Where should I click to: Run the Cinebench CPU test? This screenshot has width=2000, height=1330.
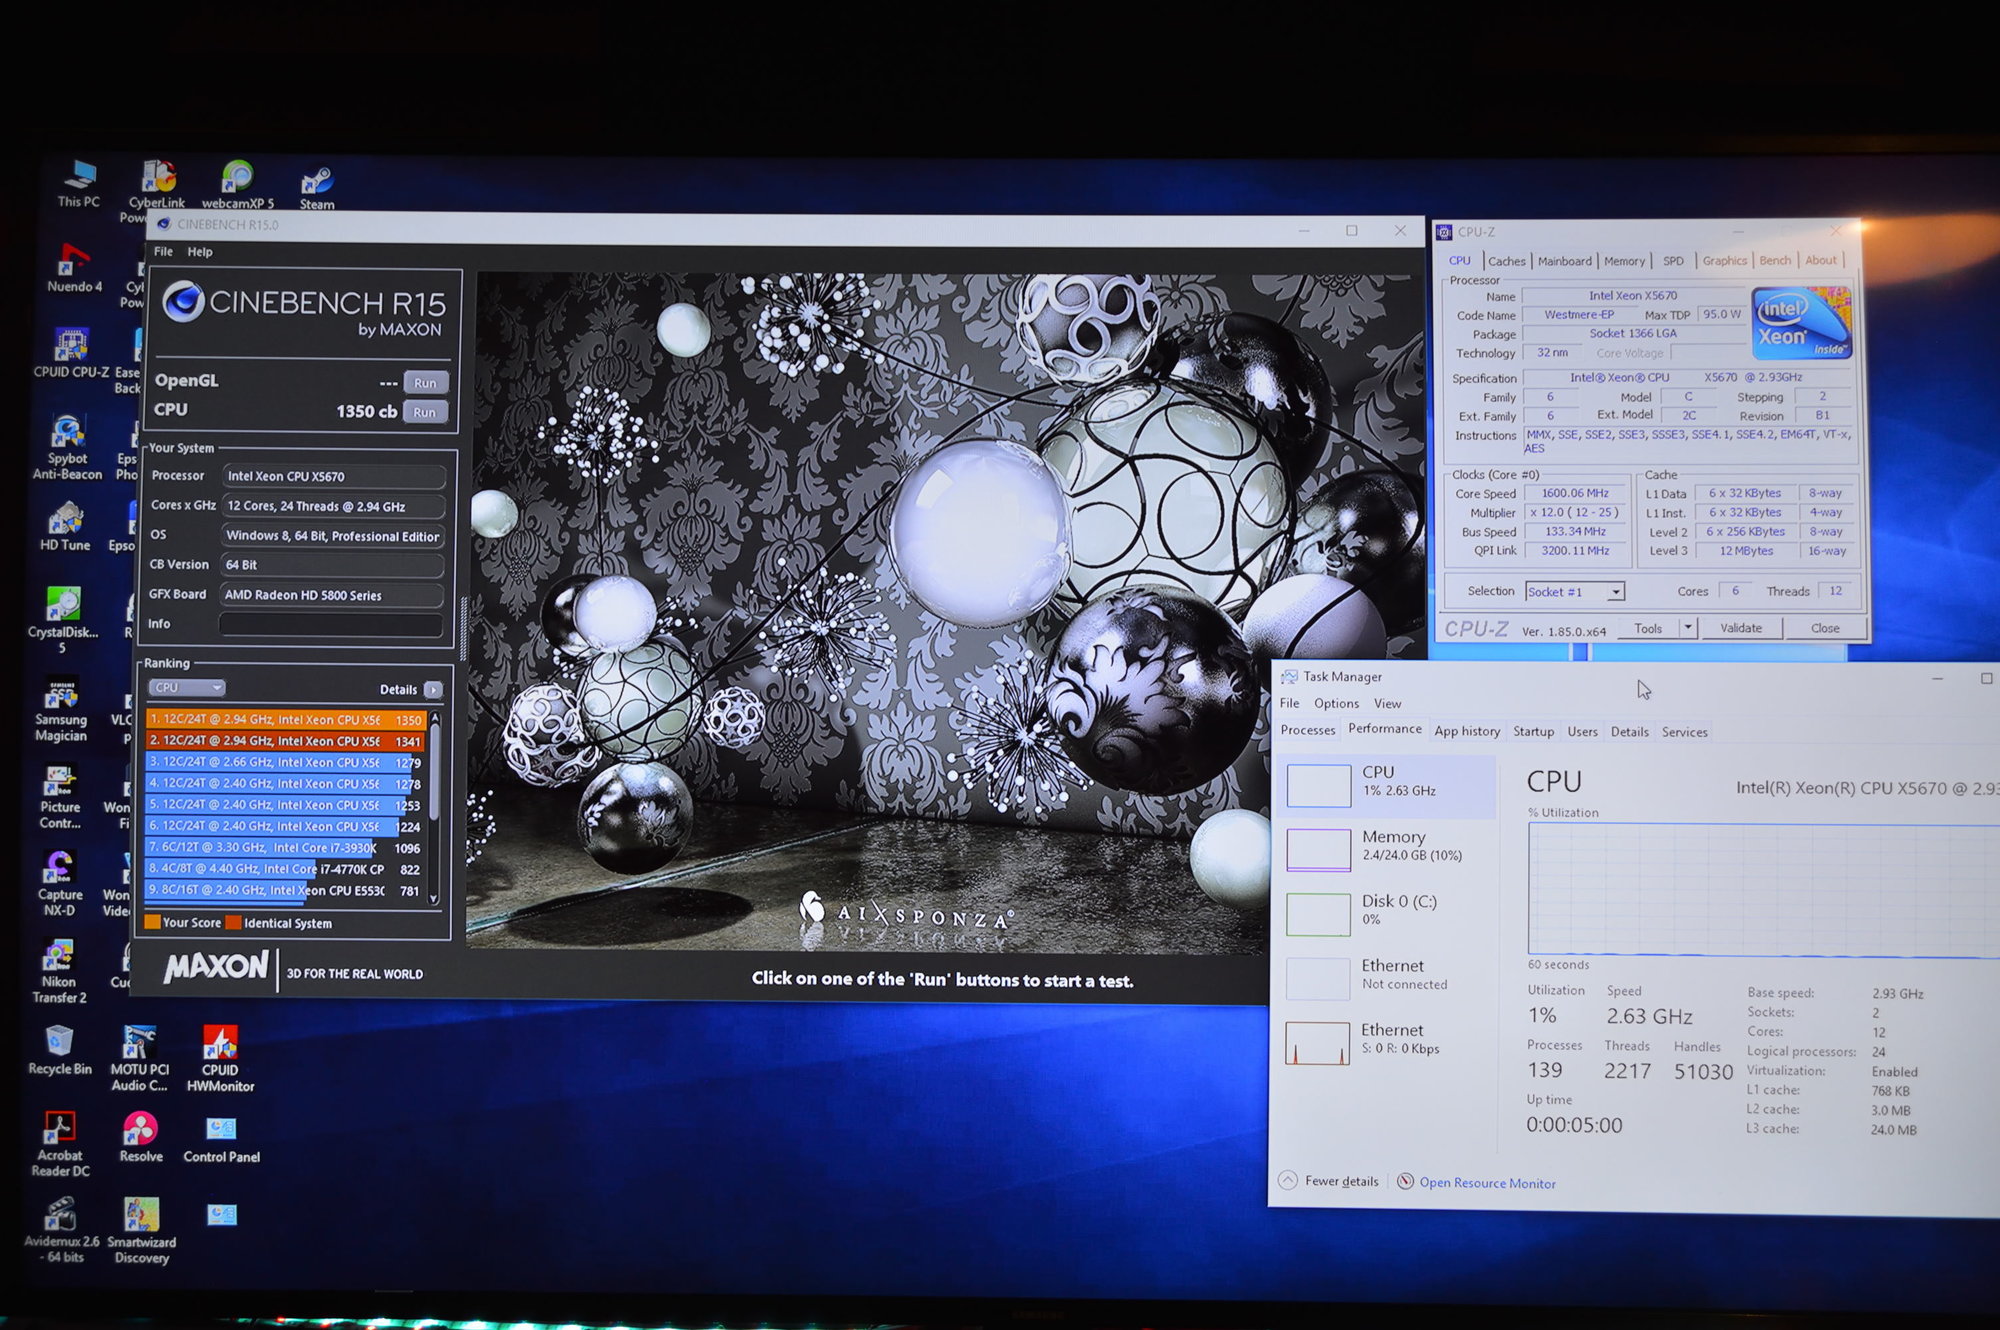(x=425, y=412)
